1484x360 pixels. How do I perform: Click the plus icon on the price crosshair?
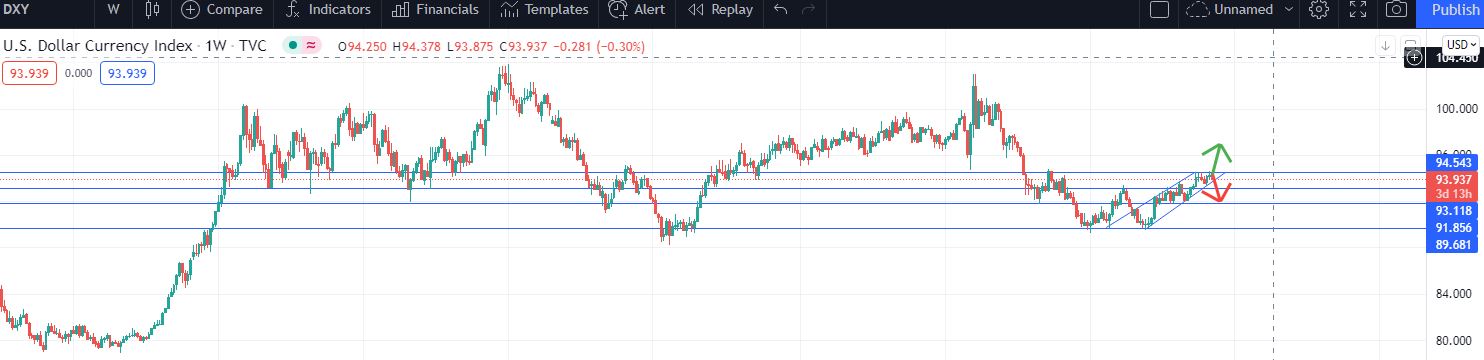click(1414, 58)
